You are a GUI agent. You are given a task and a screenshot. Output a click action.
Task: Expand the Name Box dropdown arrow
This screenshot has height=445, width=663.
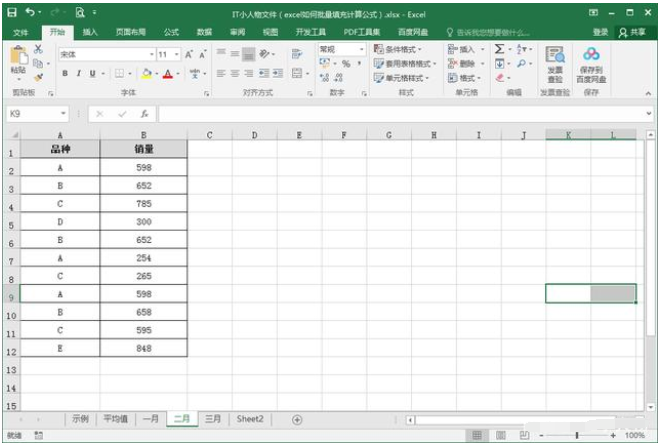(x=64, y=114)
